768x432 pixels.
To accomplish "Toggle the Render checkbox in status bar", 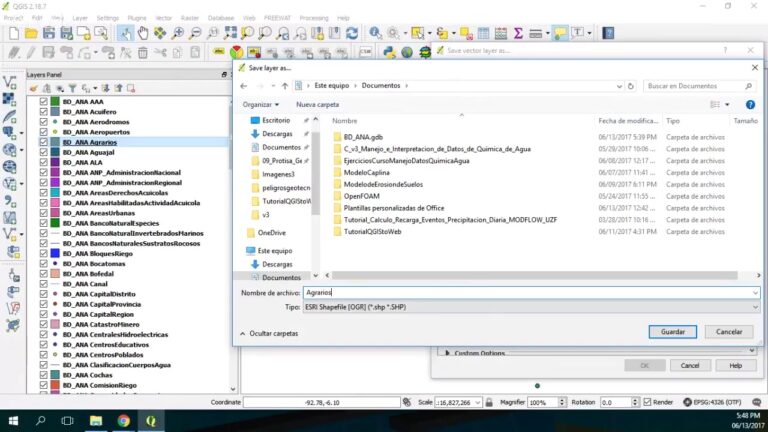I will pyautogui.click(x=647, y=402).
